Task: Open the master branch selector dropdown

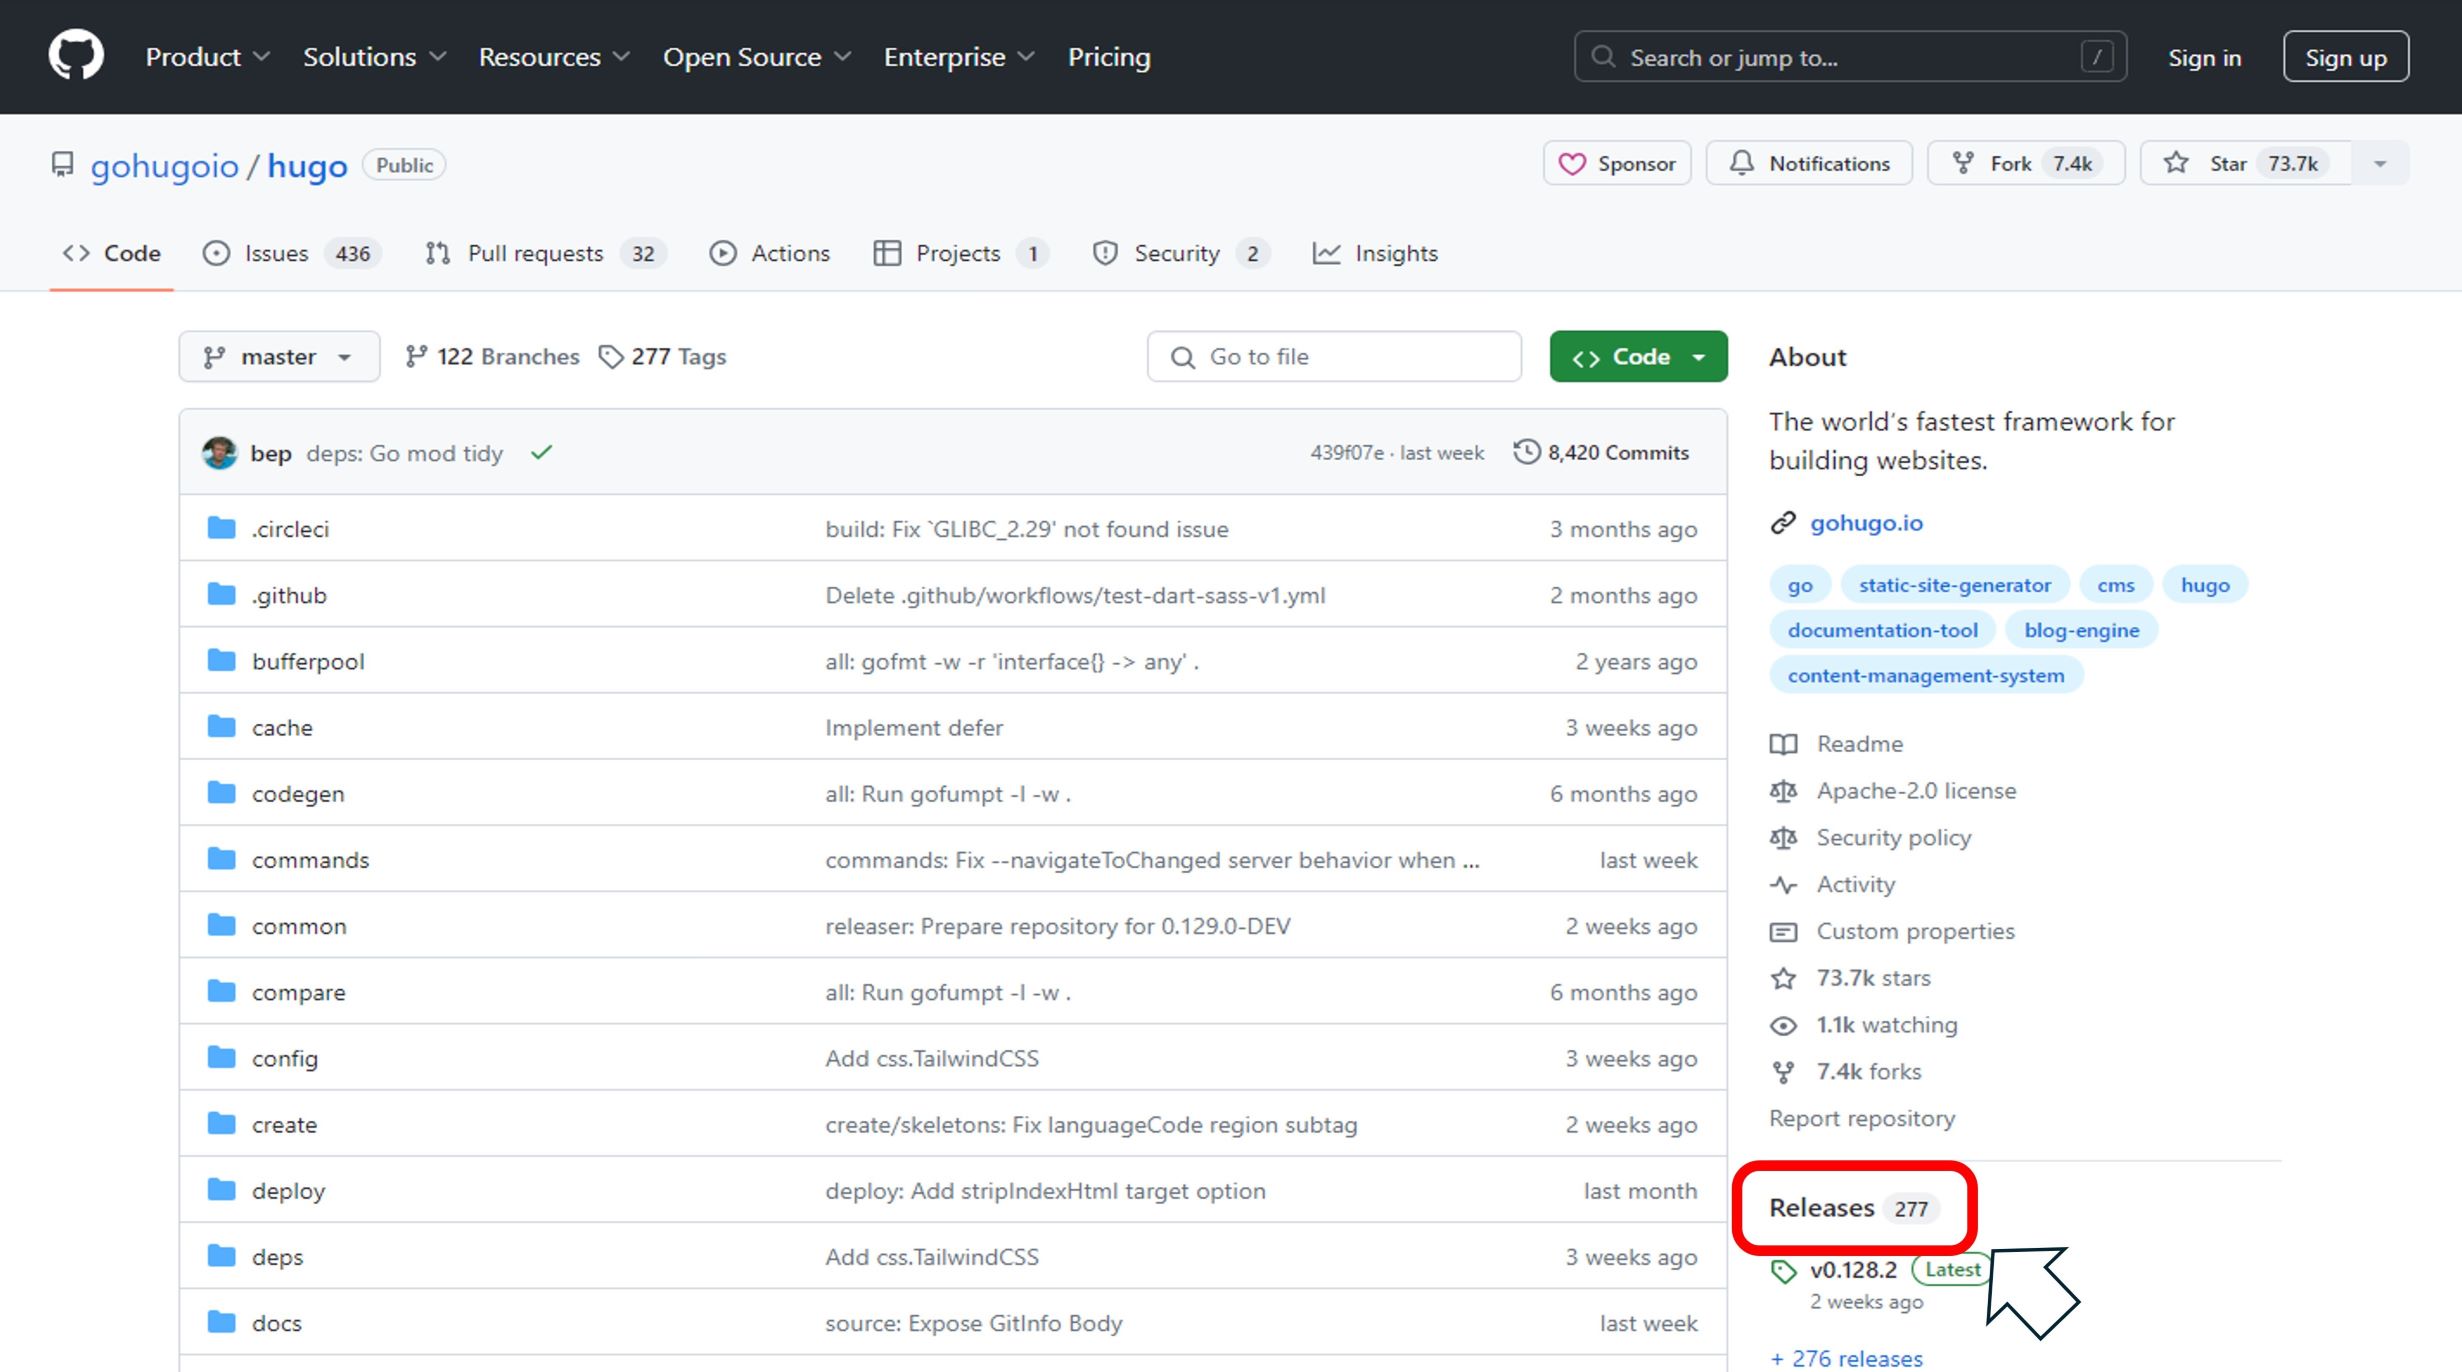Action: click(x=279, y=357)
